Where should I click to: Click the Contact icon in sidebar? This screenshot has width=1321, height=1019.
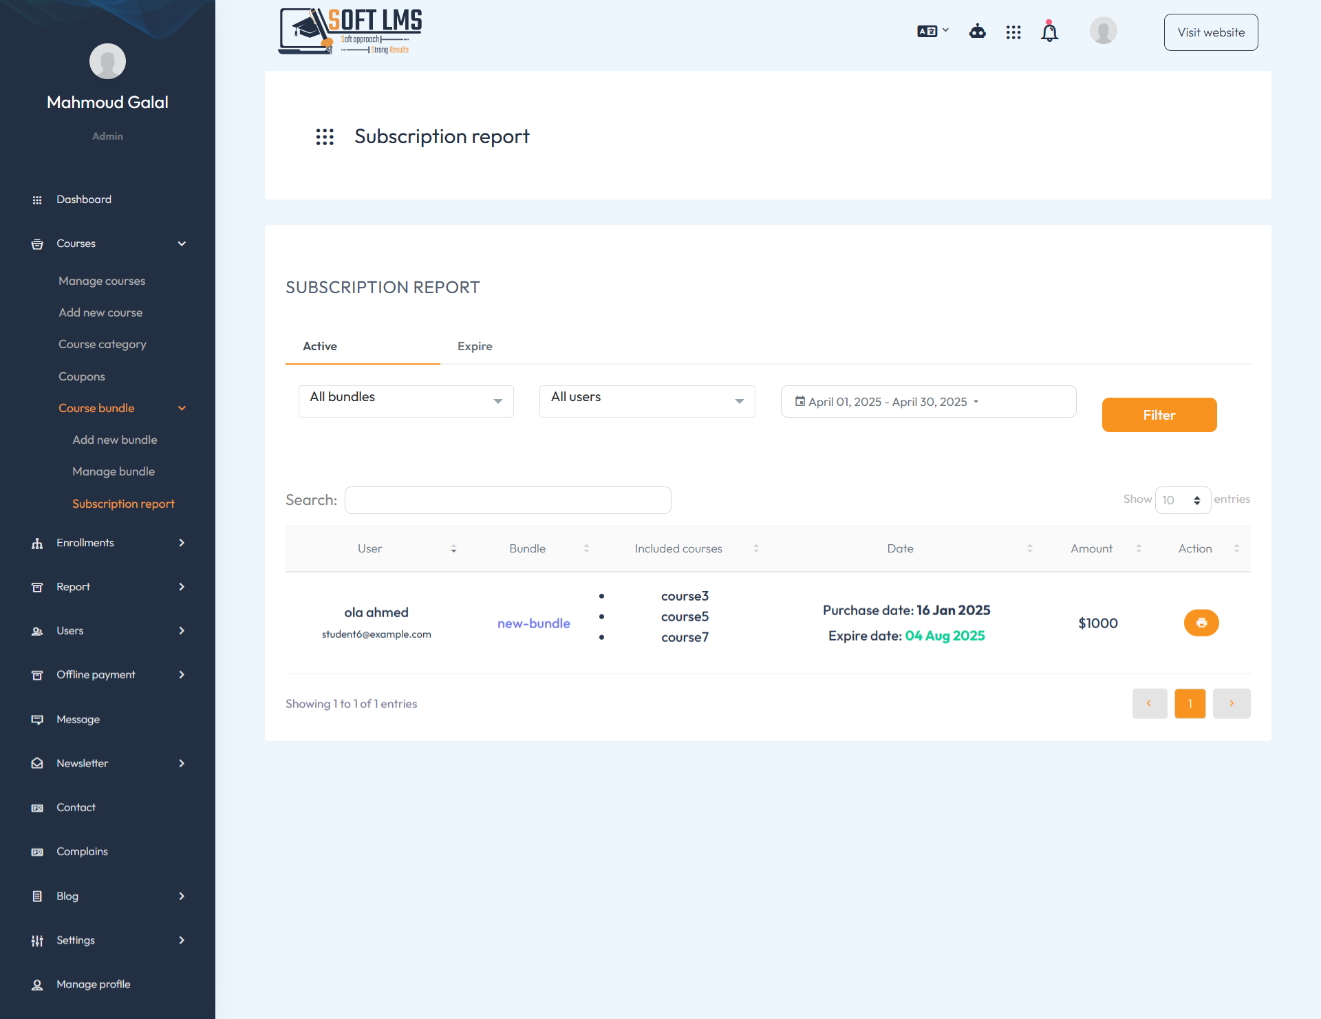[37, 808]
